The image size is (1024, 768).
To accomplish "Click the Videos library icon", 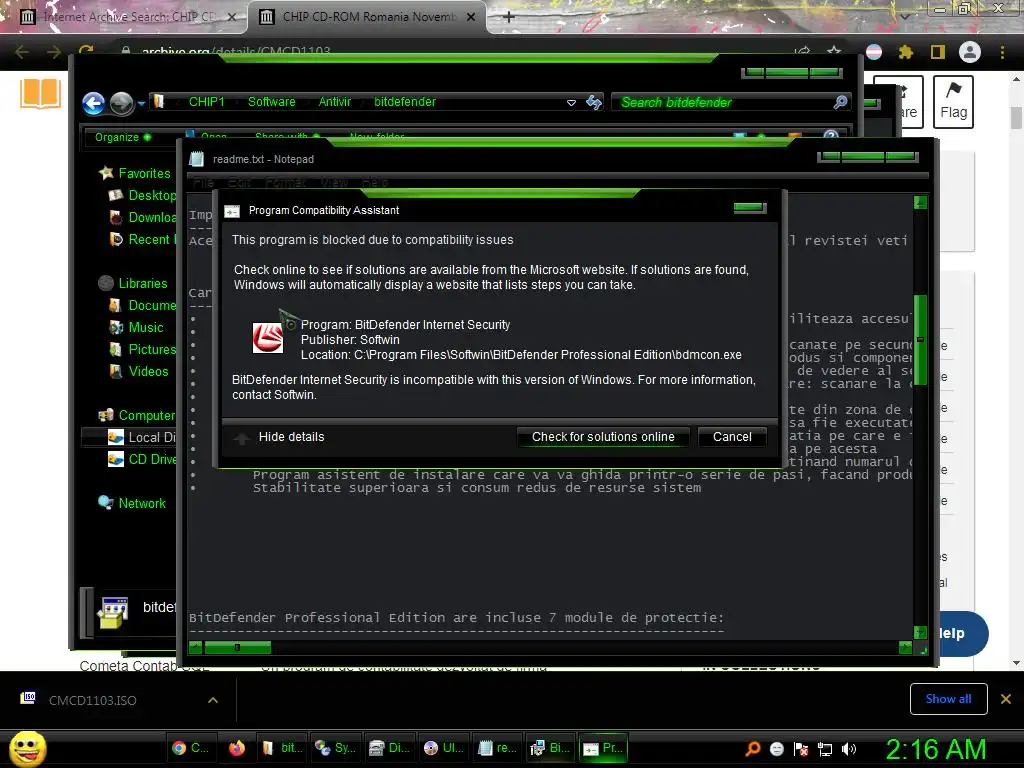I will [116, 372].
